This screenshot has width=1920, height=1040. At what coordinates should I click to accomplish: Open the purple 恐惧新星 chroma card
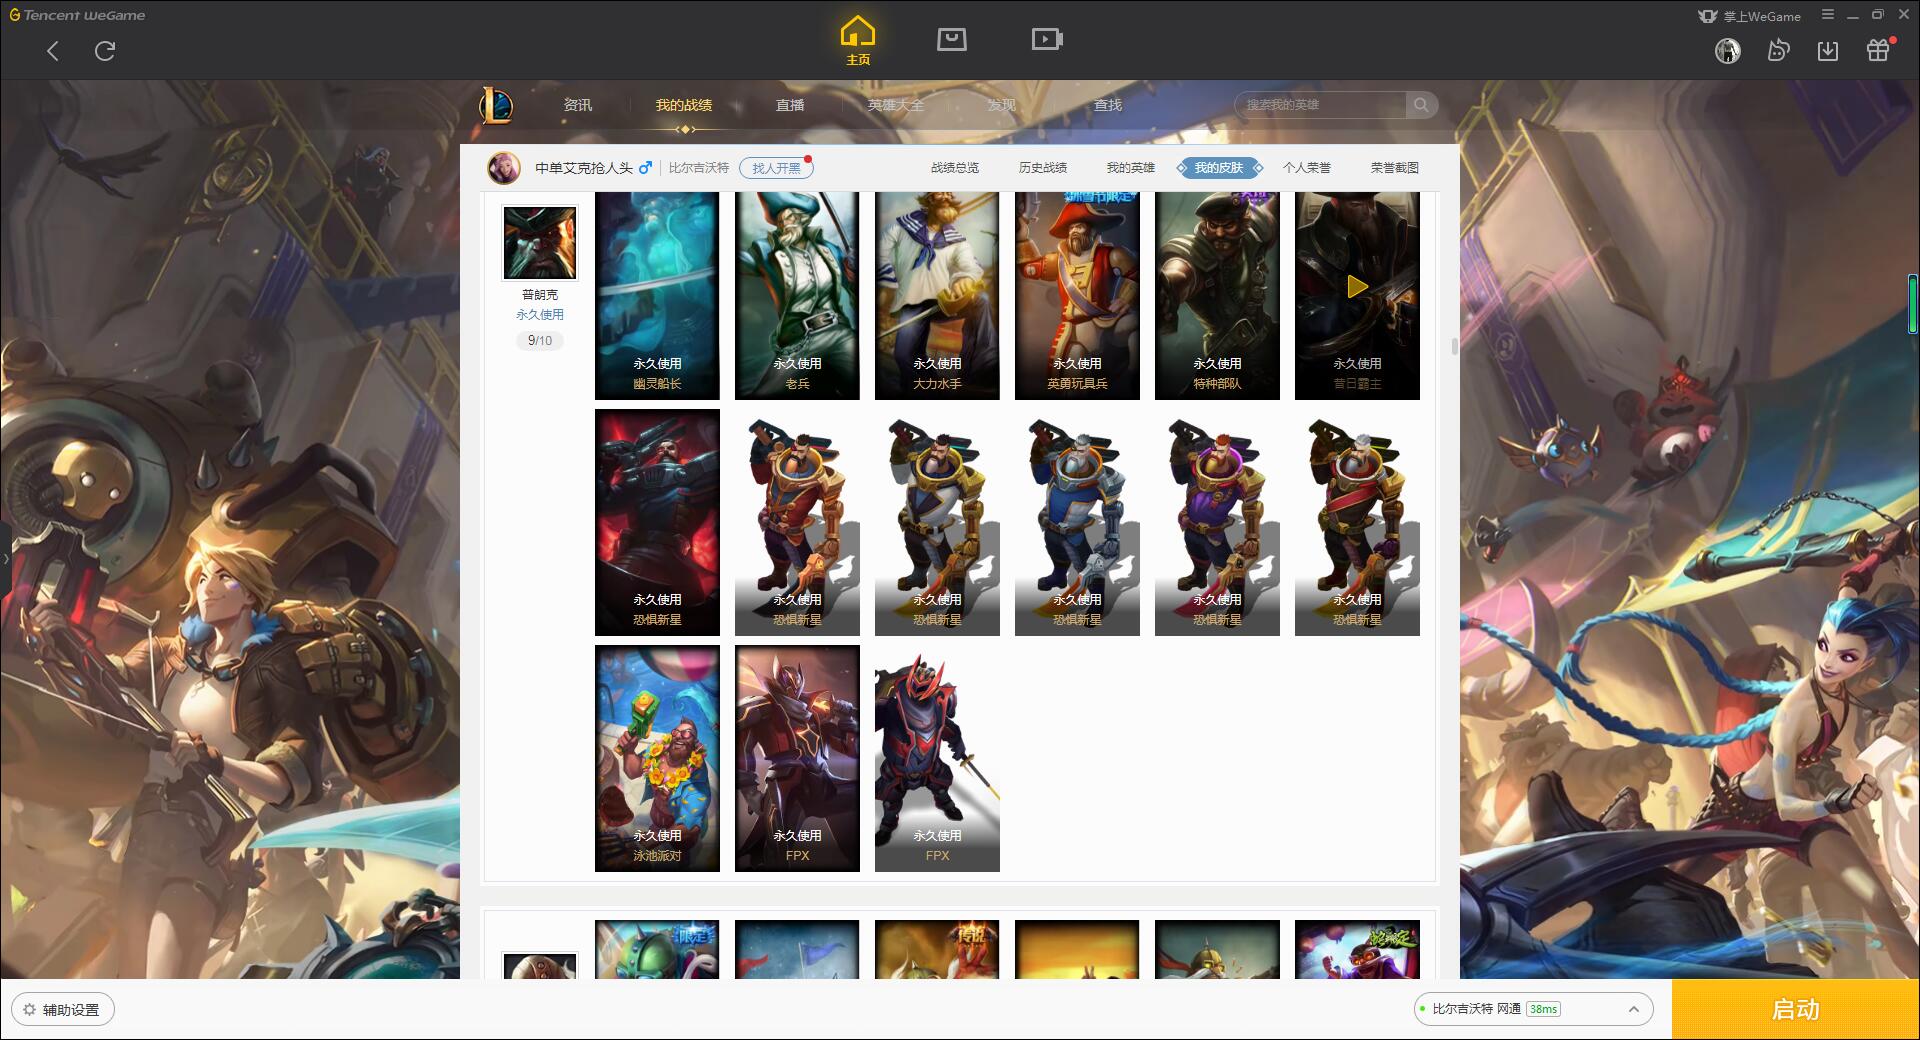1217,522
